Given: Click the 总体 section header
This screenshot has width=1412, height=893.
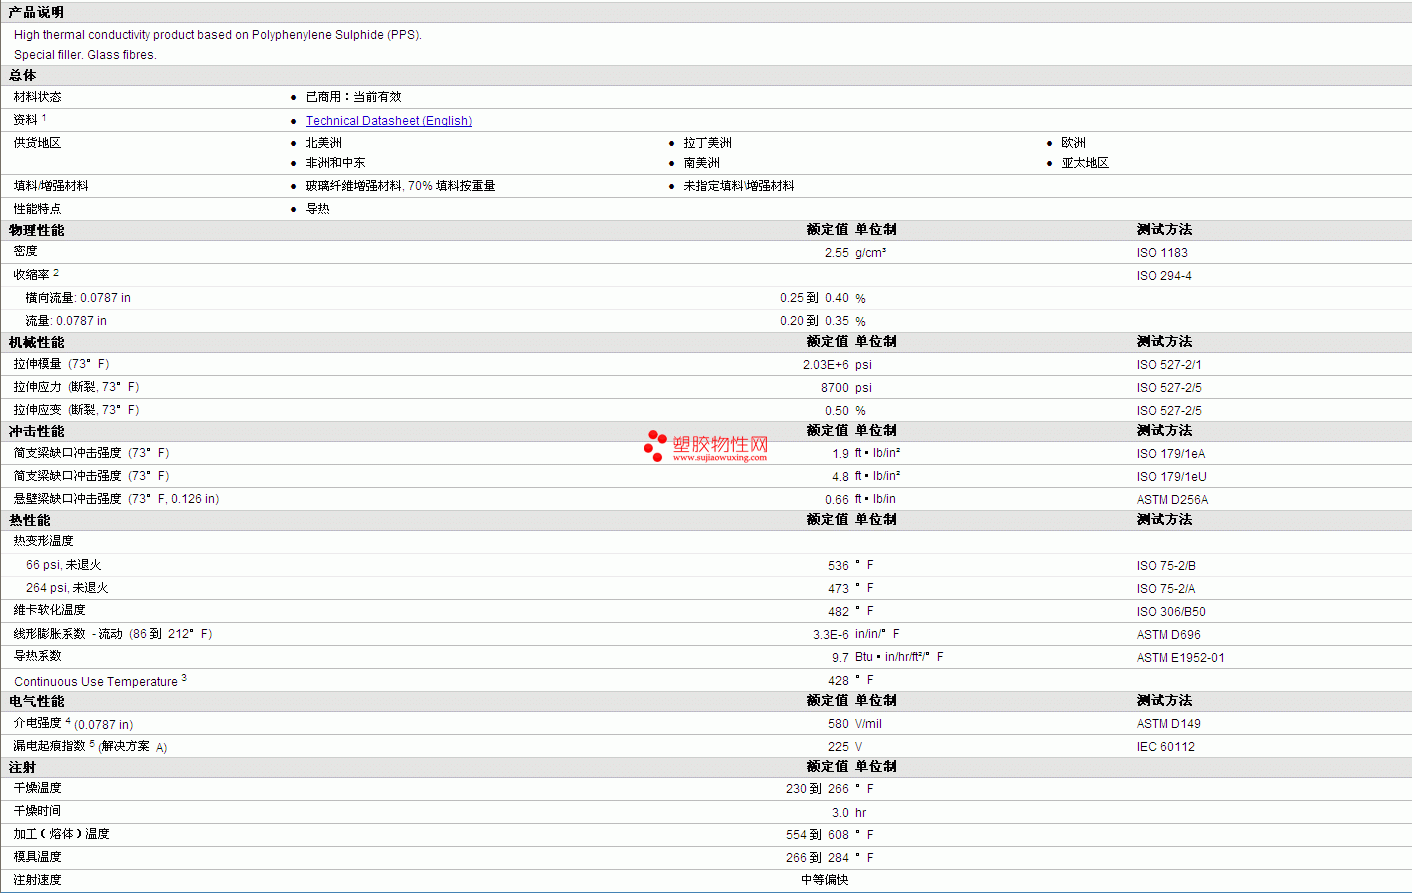Looking at the screenshot, I should coord(22,75).
